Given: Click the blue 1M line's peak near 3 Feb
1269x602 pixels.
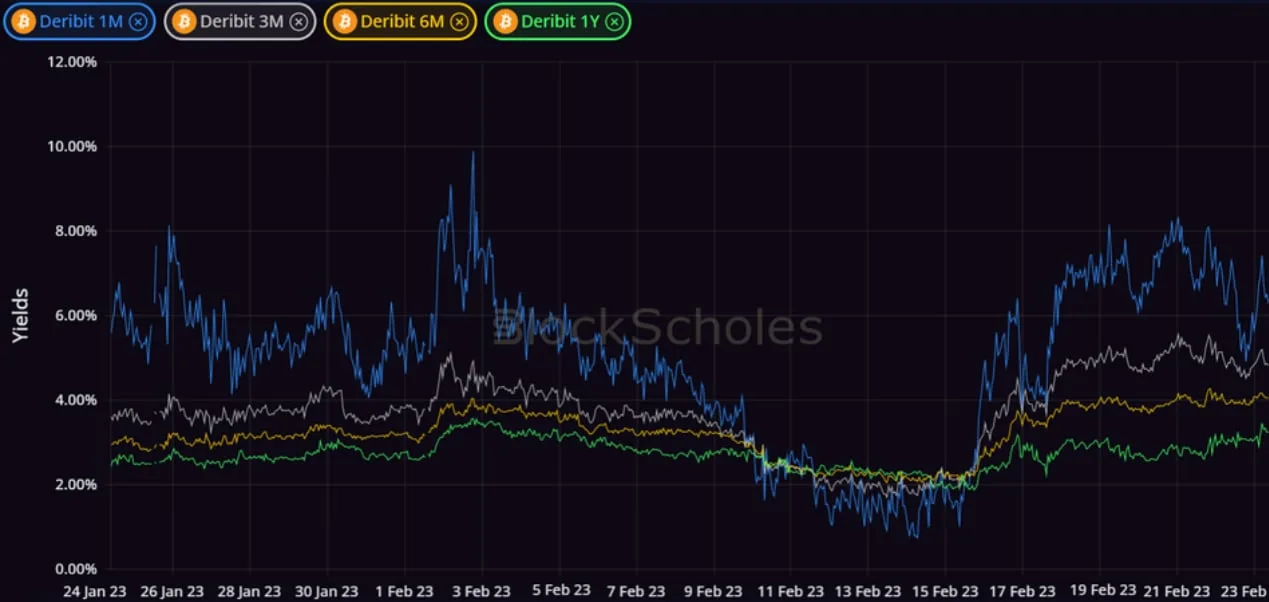Looking at the screenshot, I should coord(473,153).
